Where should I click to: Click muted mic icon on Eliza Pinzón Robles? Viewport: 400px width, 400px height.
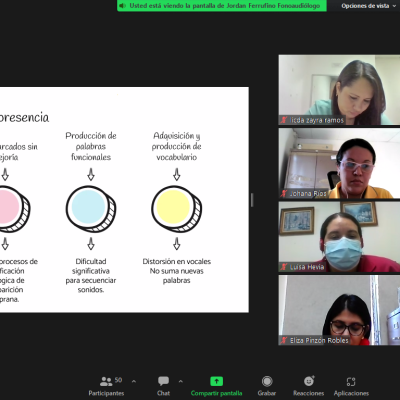pyautogui.click(x=284, y=340)
